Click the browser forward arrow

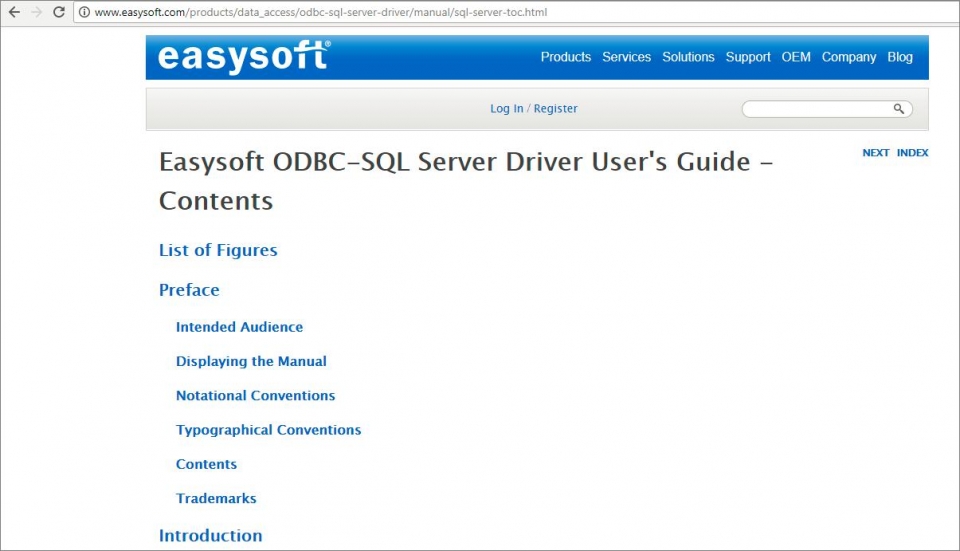click(37, 12)
